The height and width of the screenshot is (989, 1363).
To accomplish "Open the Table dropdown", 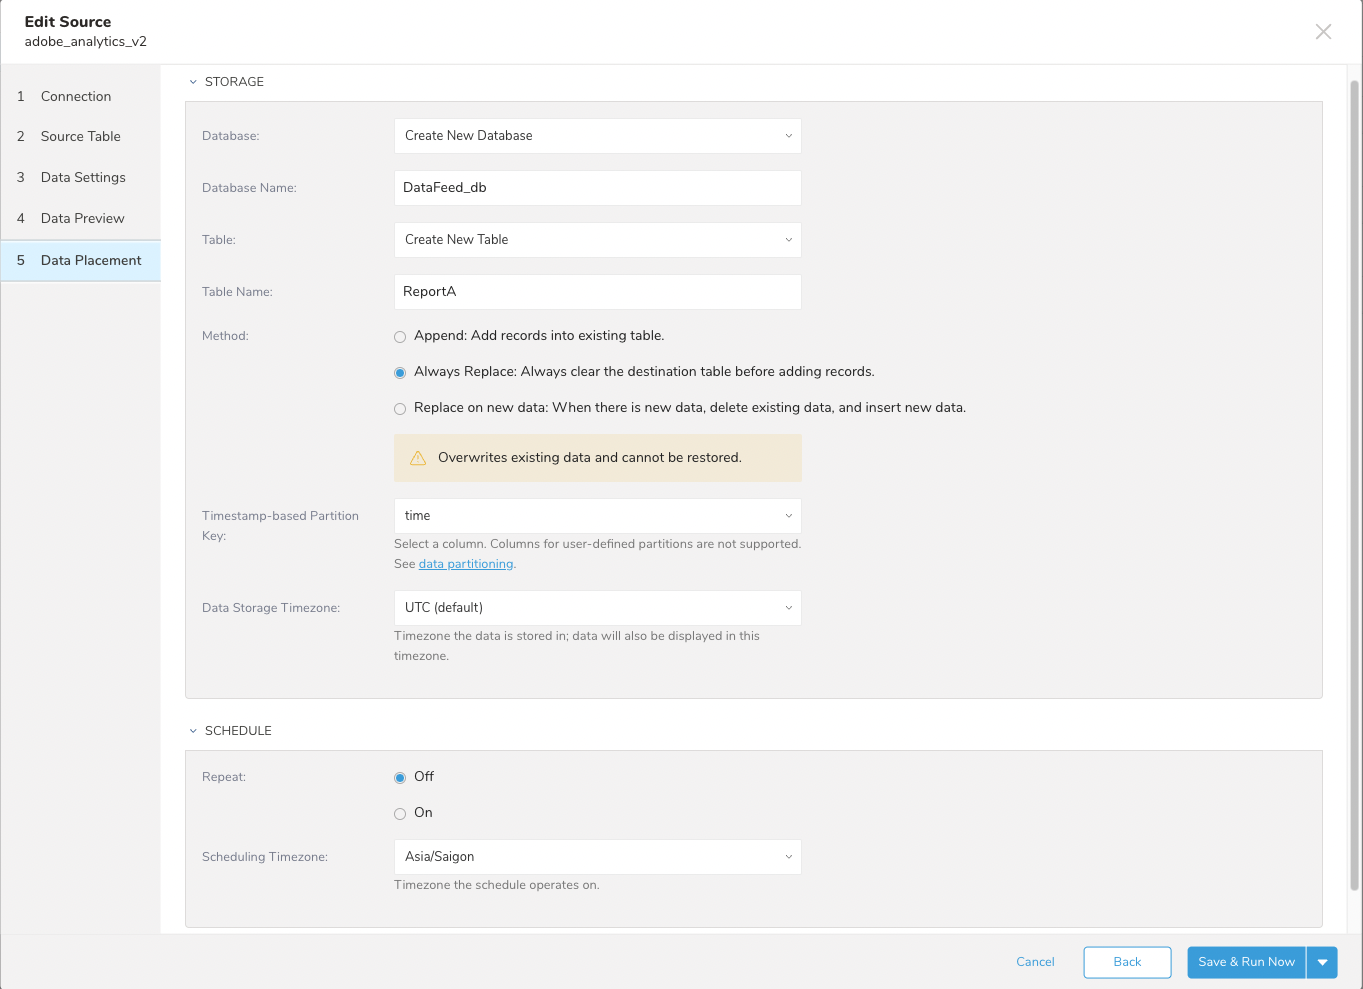I will click(597, 240).
